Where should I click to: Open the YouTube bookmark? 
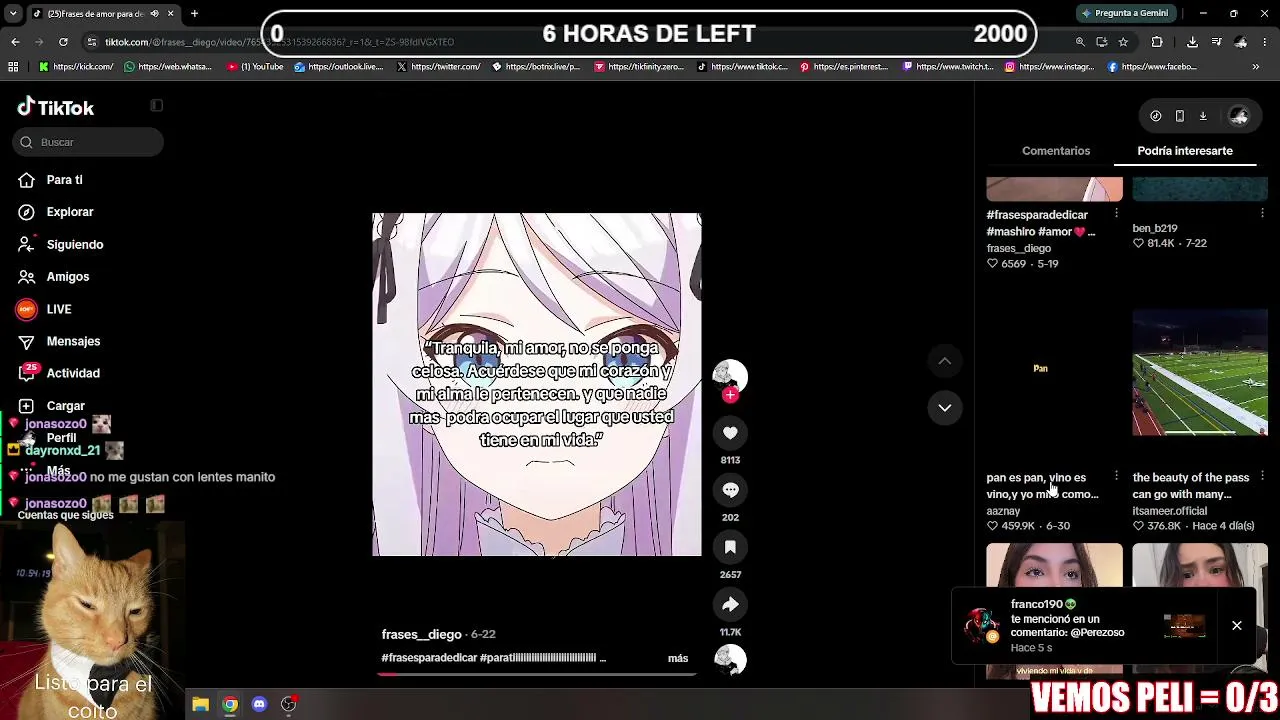[255, 67]
